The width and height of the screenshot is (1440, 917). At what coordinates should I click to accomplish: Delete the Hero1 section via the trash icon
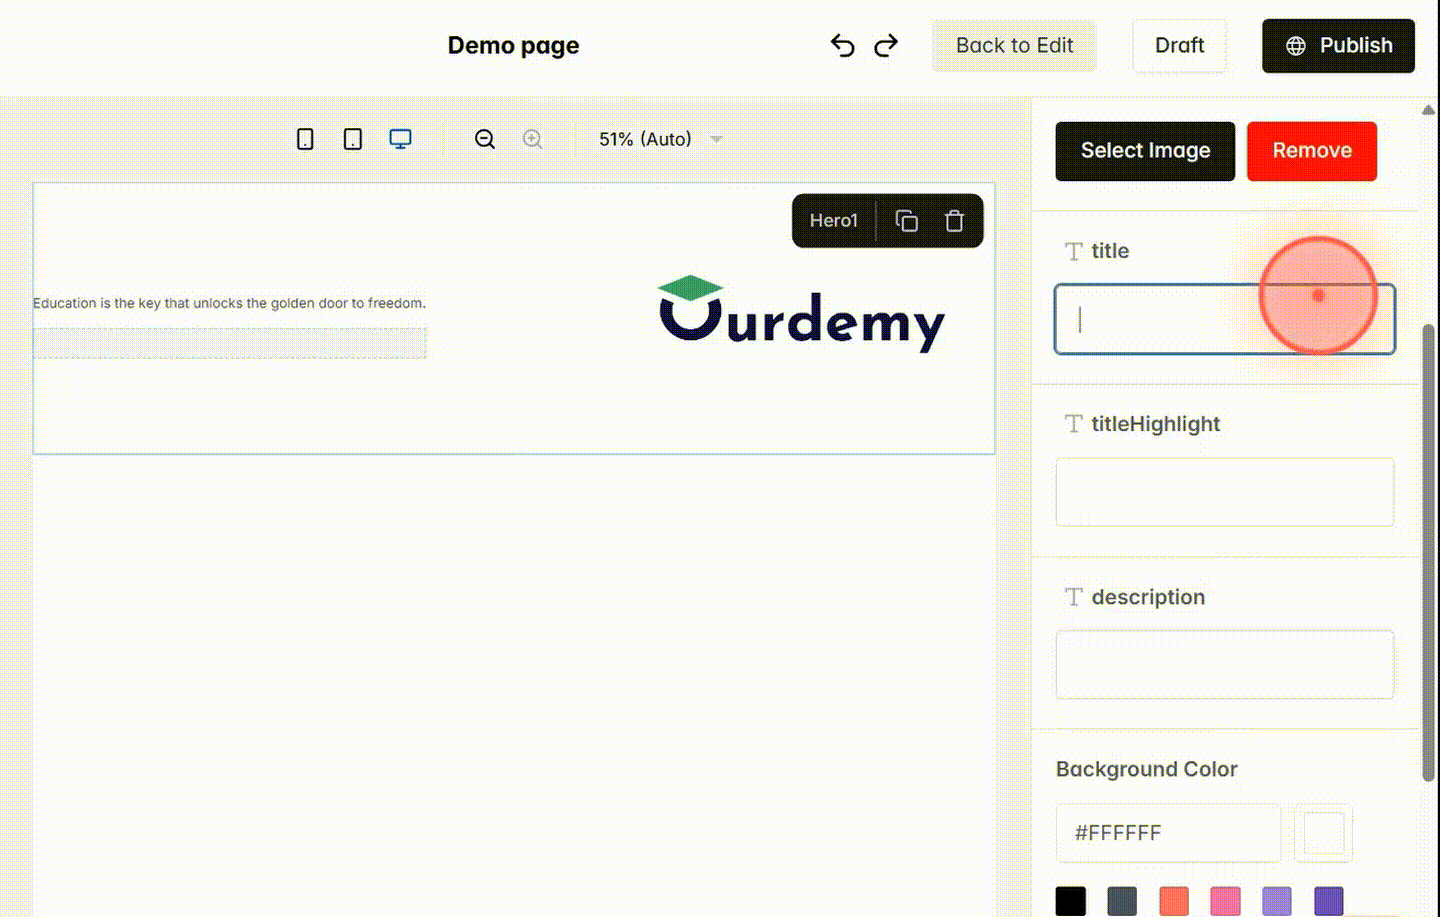pos(954,220)
